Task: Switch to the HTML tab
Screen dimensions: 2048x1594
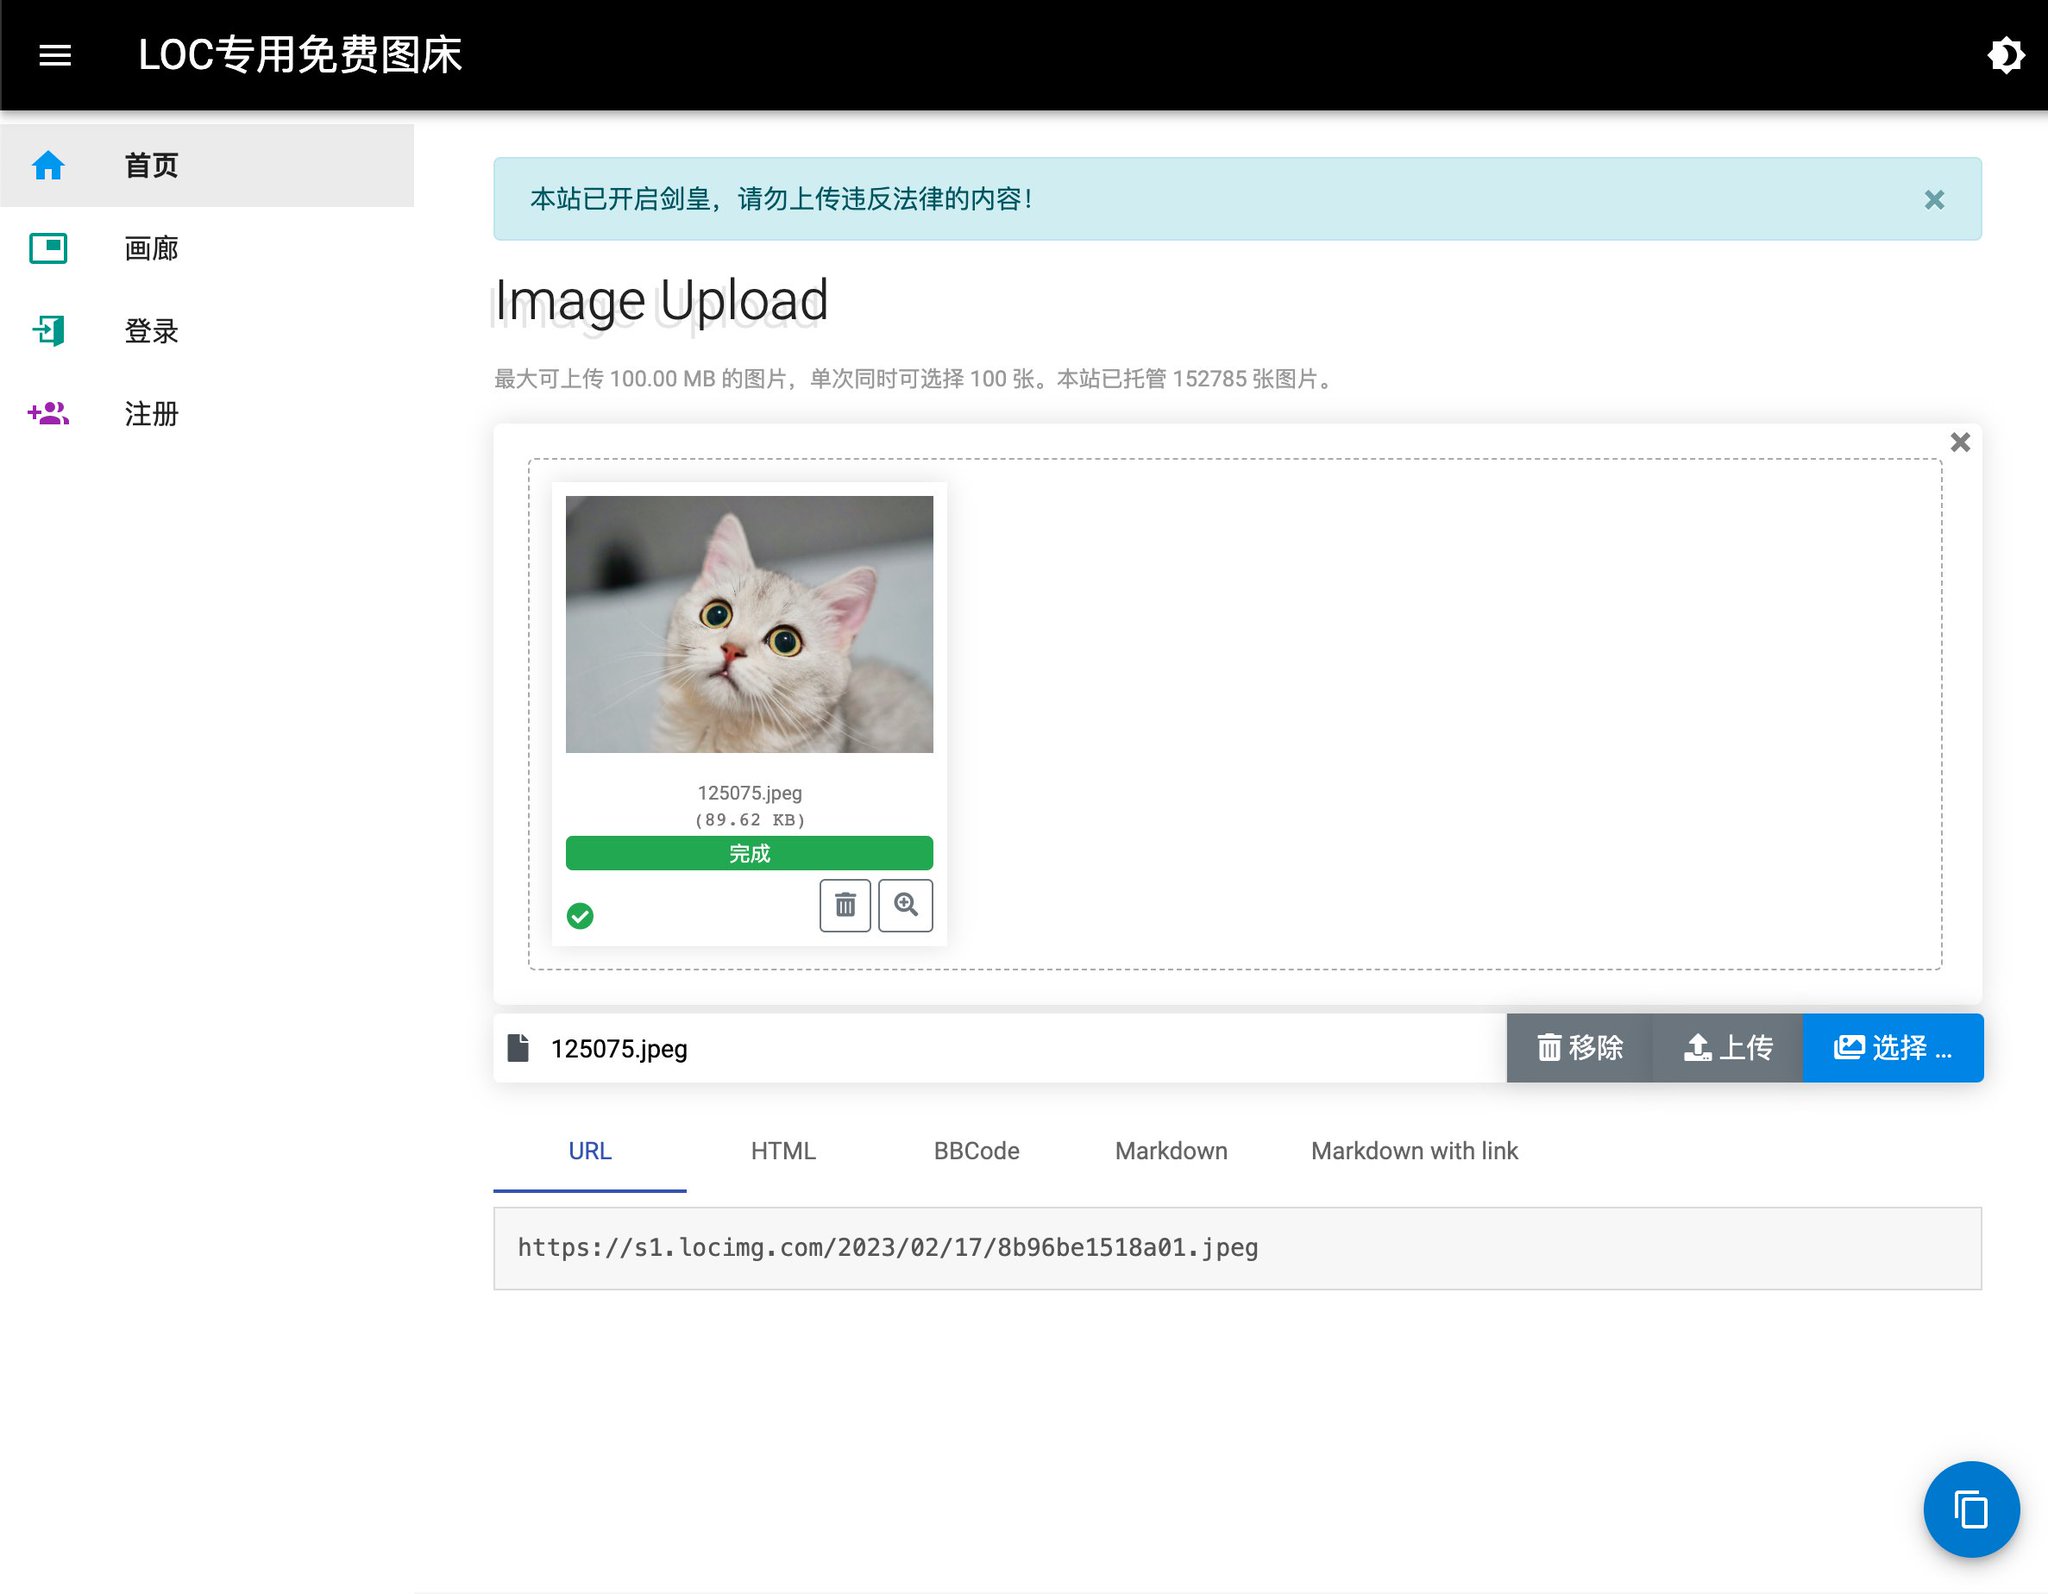Action: point(783,1151)
